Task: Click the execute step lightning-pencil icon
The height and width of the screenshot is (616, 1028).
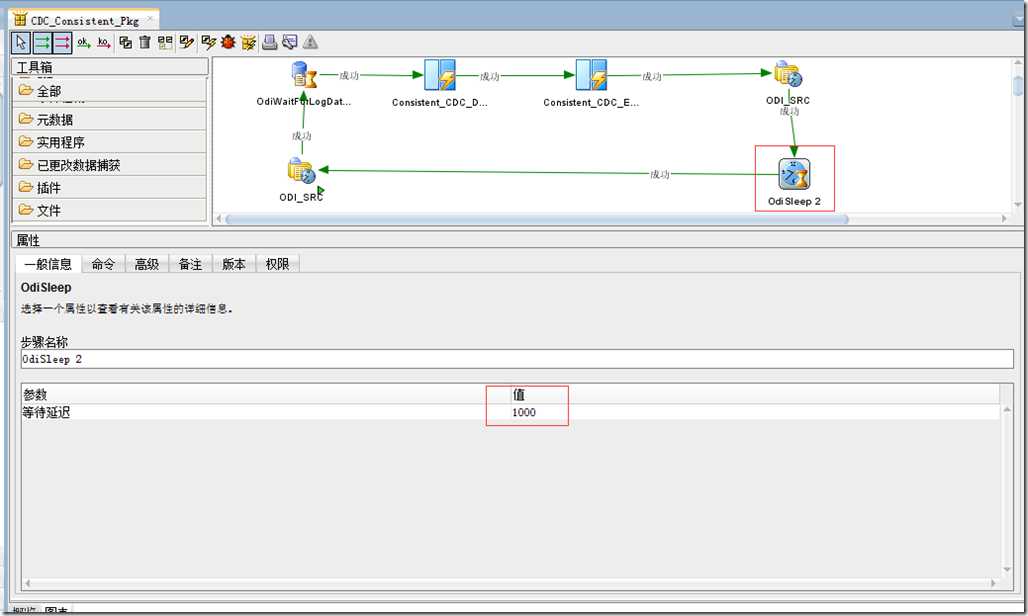Action: [208, 43]
